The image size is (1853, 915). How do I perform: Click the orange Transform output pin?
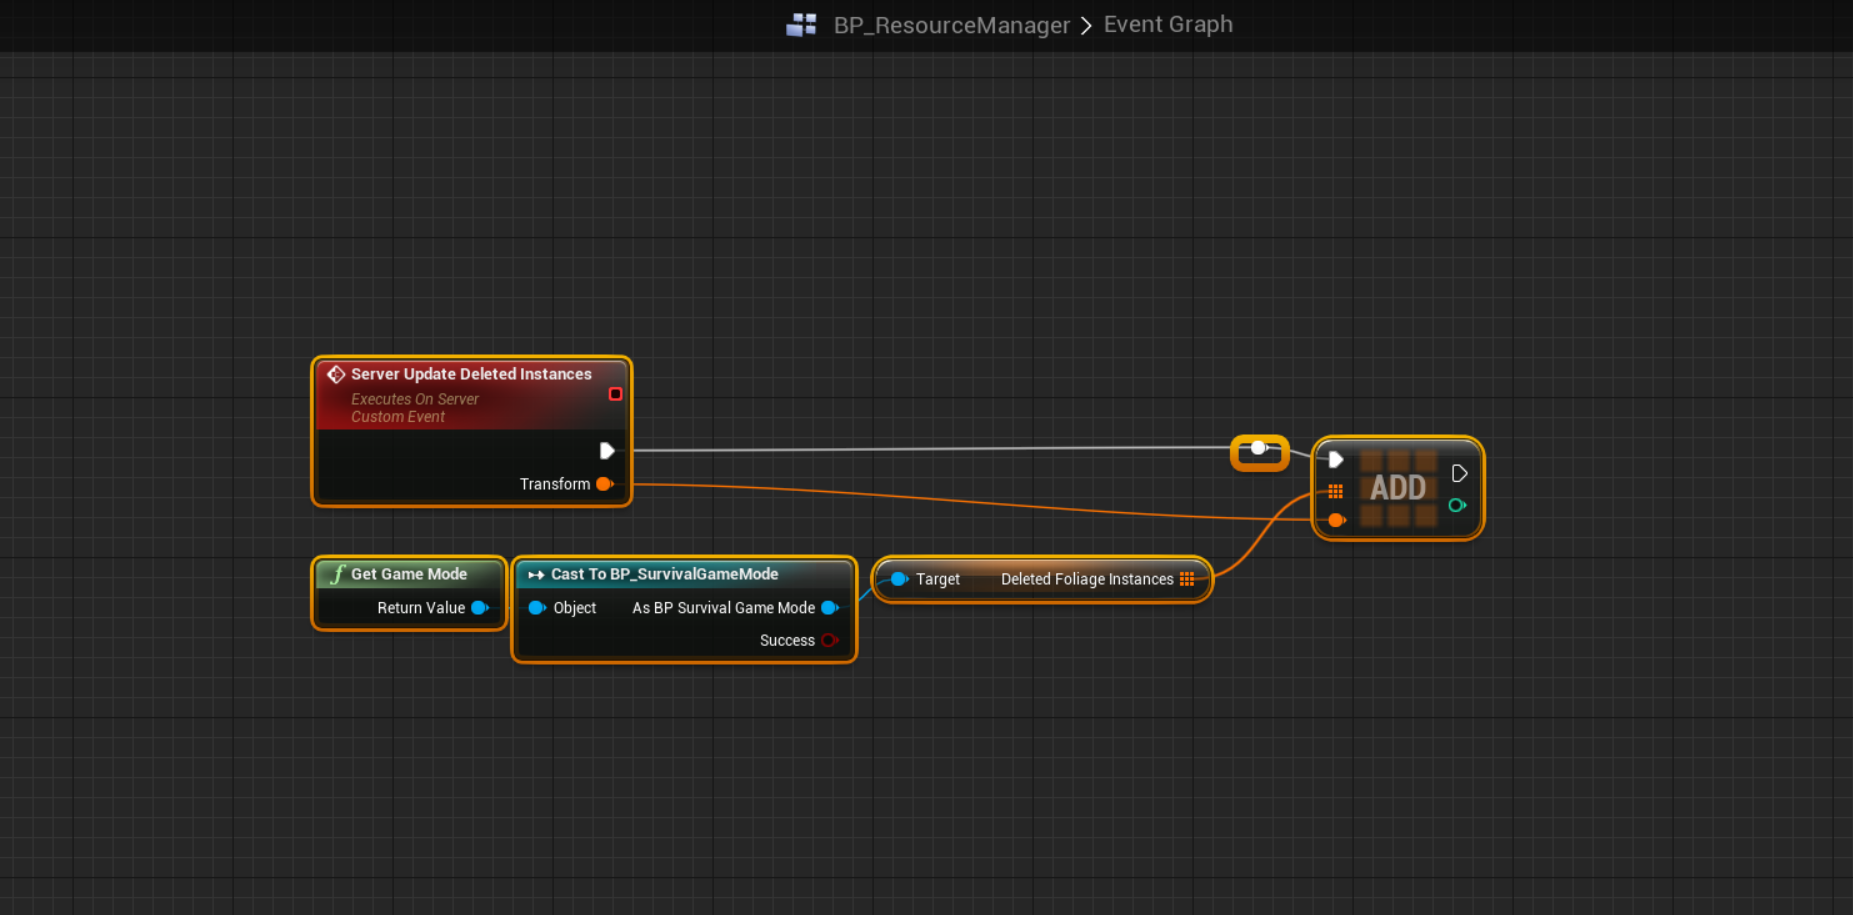coord(604,484)
